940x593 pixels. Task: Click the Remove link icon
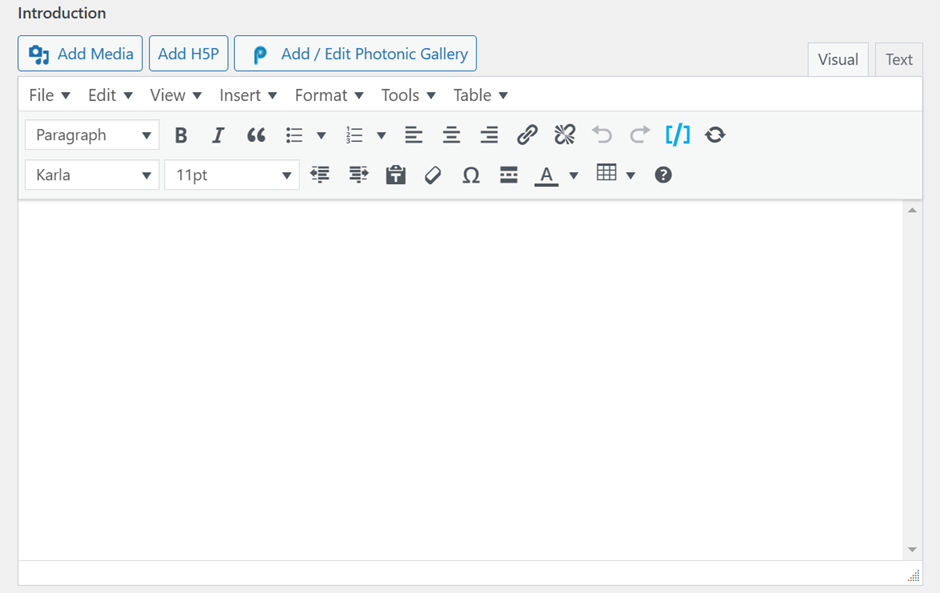(565, 135)
